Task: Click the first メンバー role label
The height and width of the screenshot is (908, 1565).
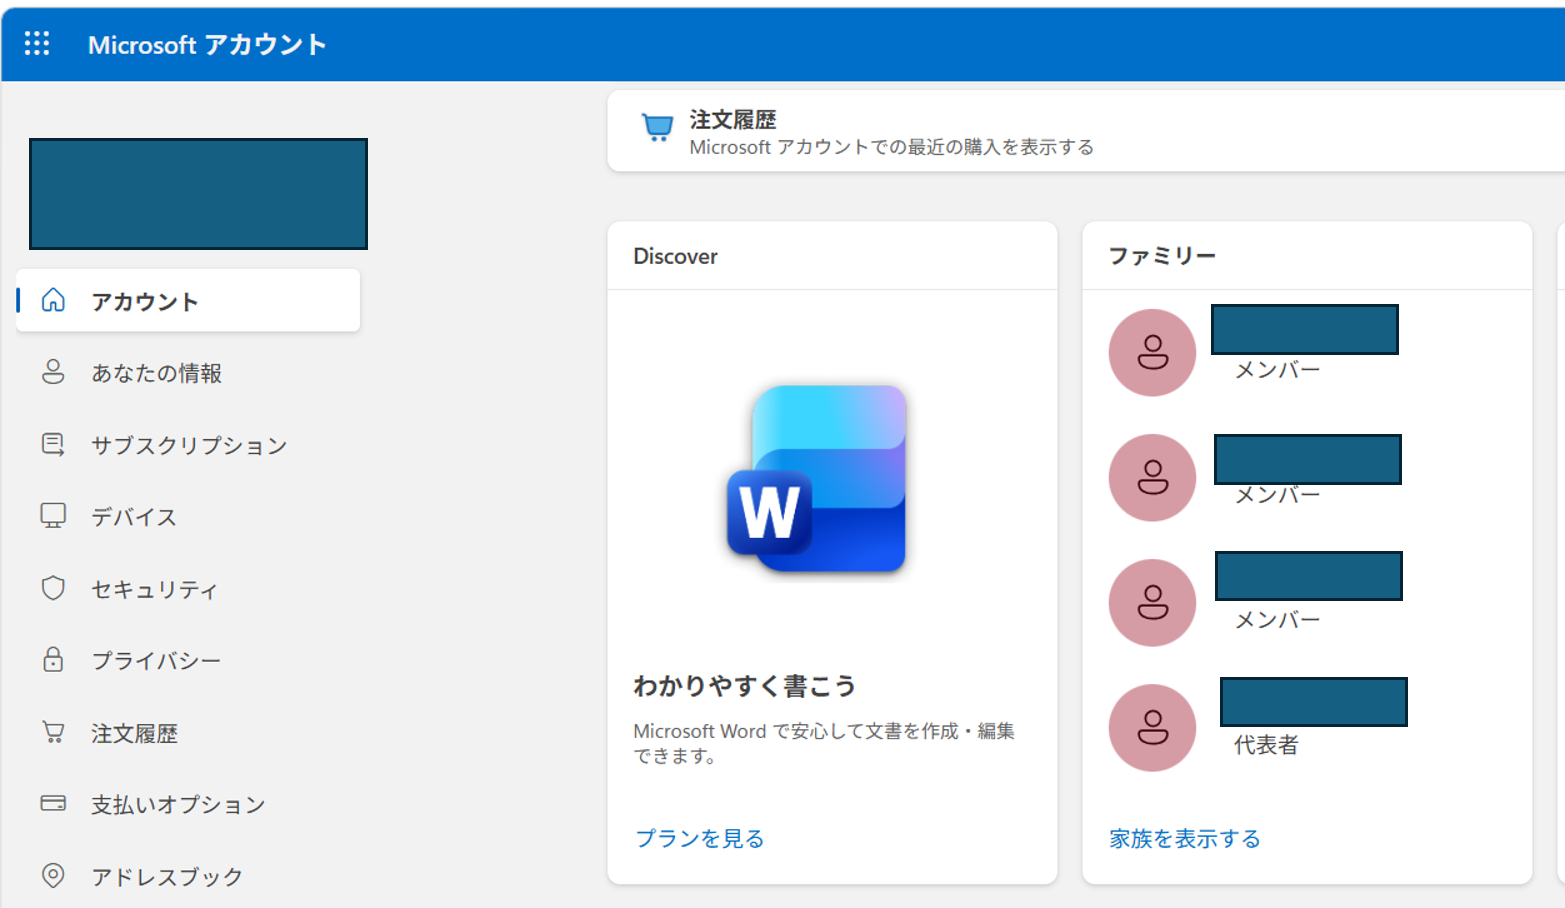Action: tap(1277, 370)
